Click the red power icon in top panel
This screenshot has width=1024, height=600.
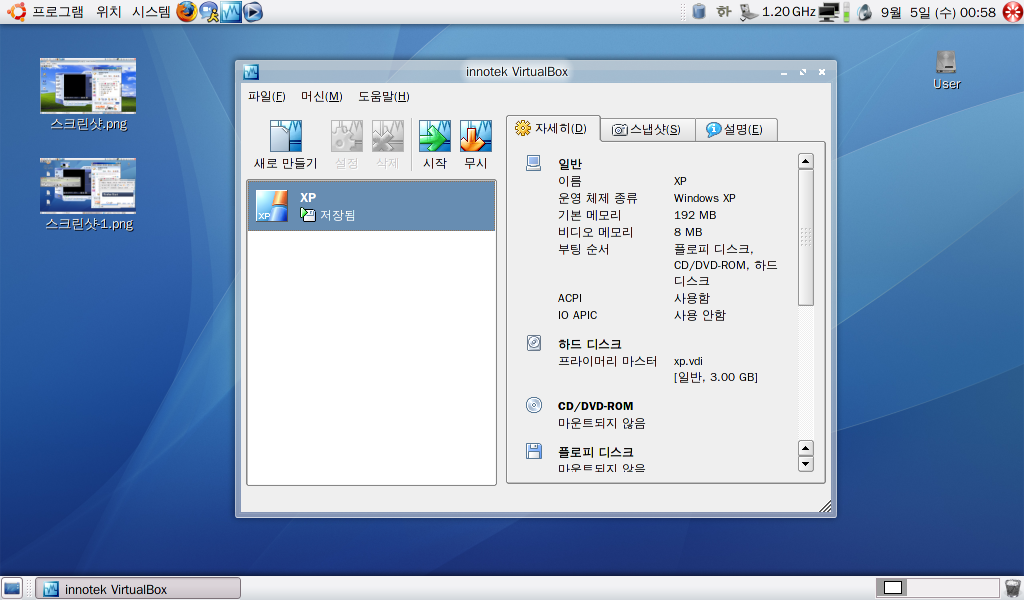[x=1013, y=12]
